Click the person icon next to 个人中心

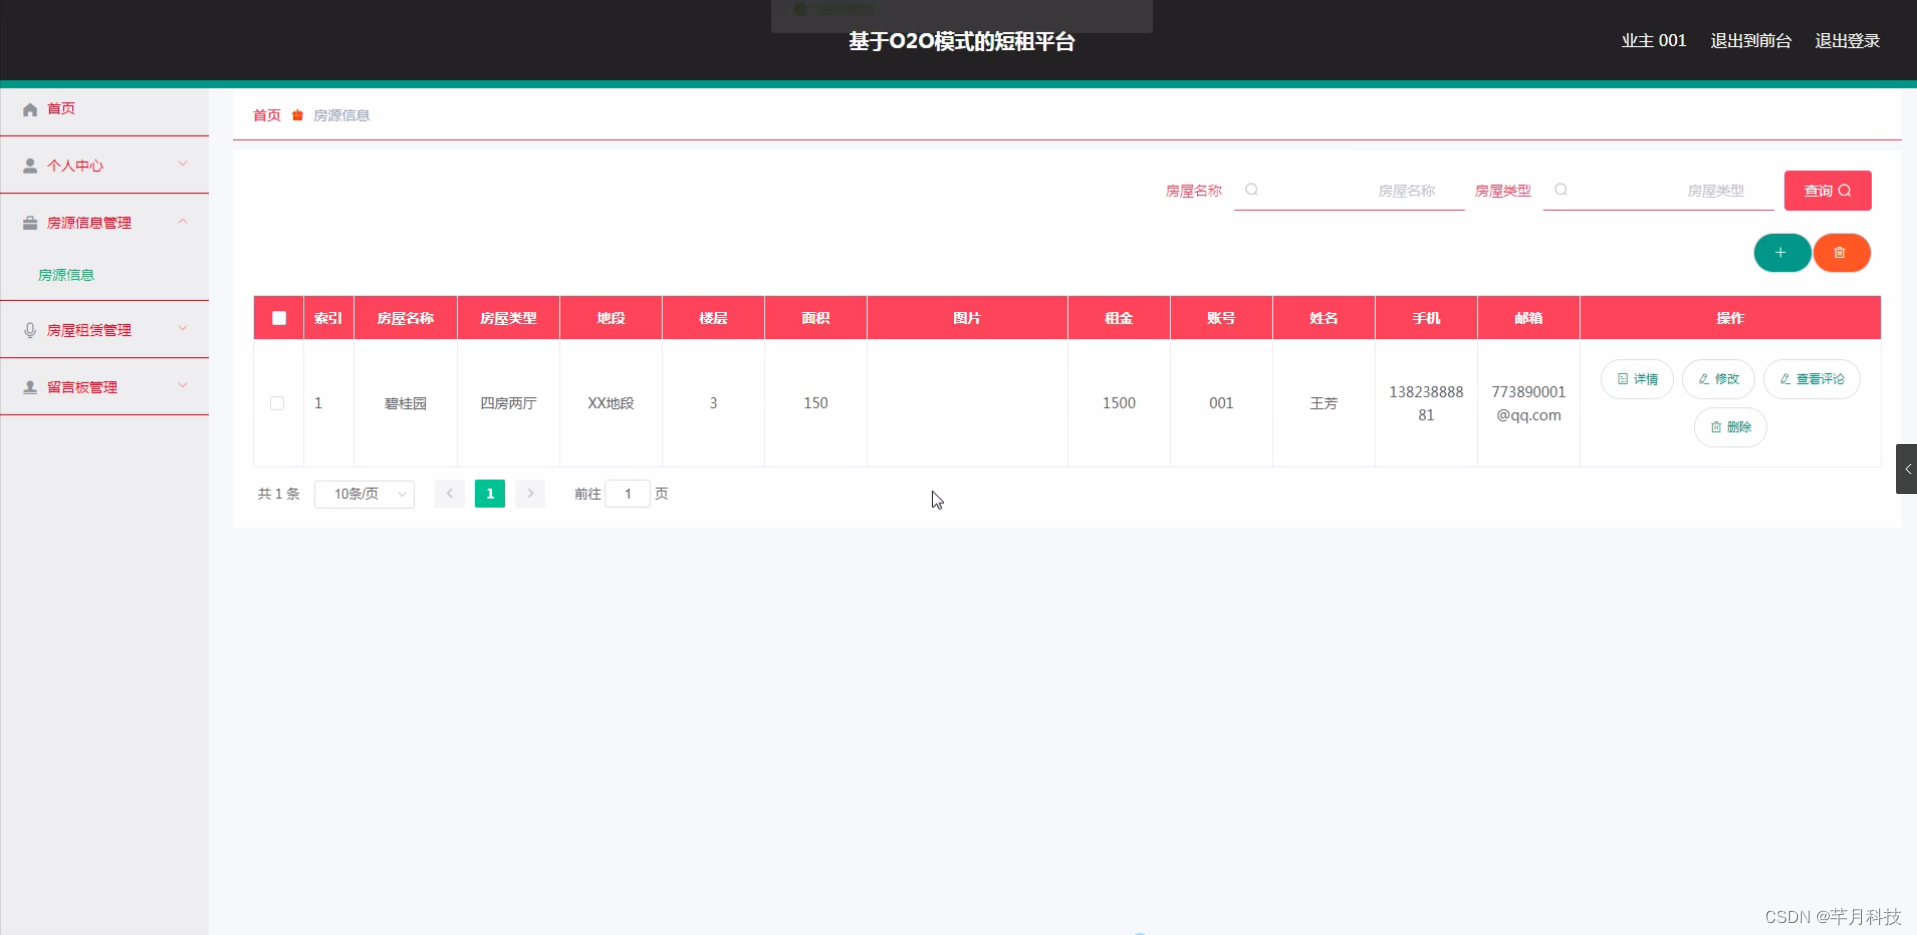29,165
